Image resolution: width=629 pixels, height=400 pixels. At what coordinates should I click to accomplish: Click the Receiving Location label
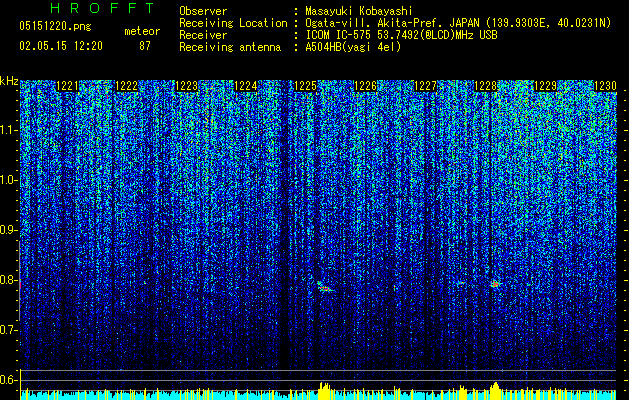pyautogui.click(x=233, y=23)
